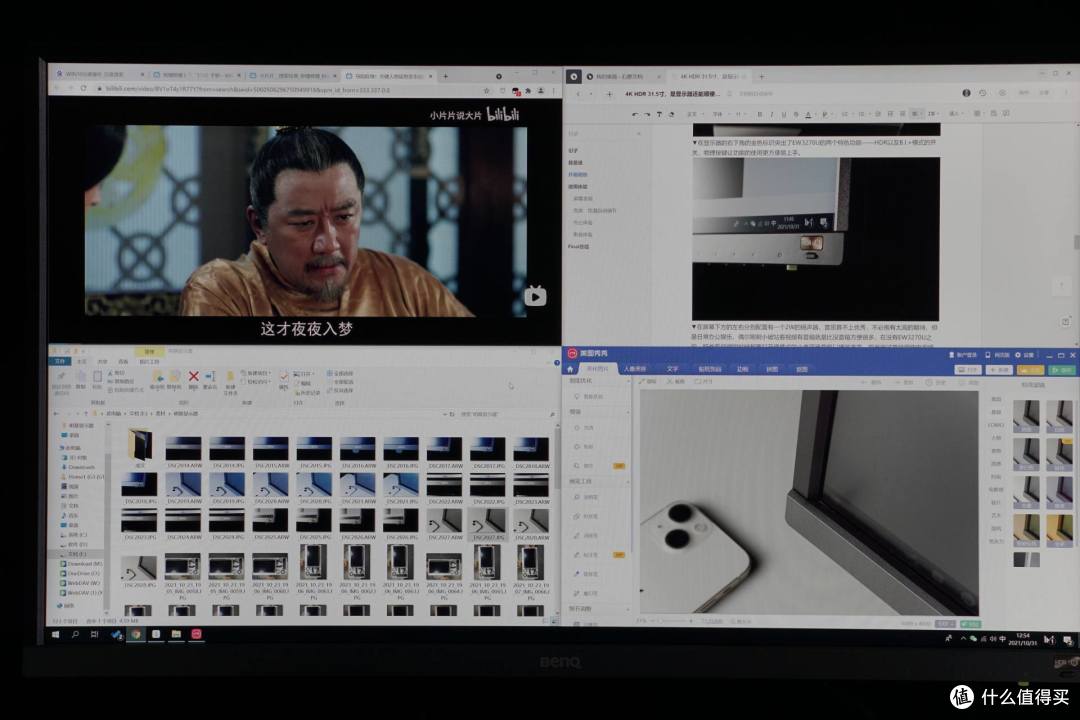The height and width of the screenshot is (720, 1080).
Task: Bookmark the bilibili page with star icon
Action: (x=487, y=90)
